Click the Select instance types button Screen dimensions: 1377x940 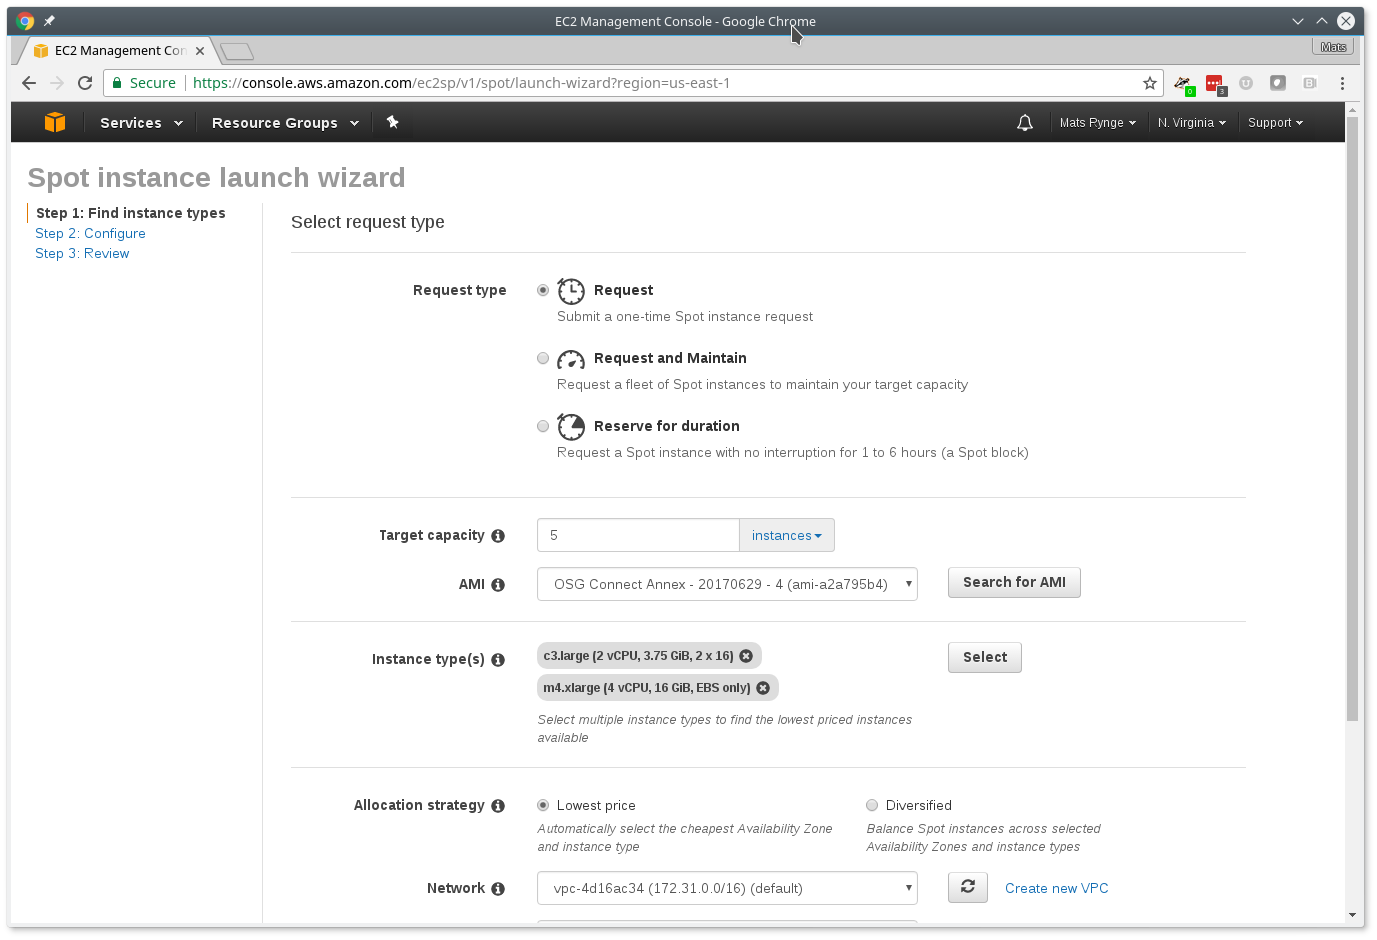pyautogui.click(x=985, y=657)
